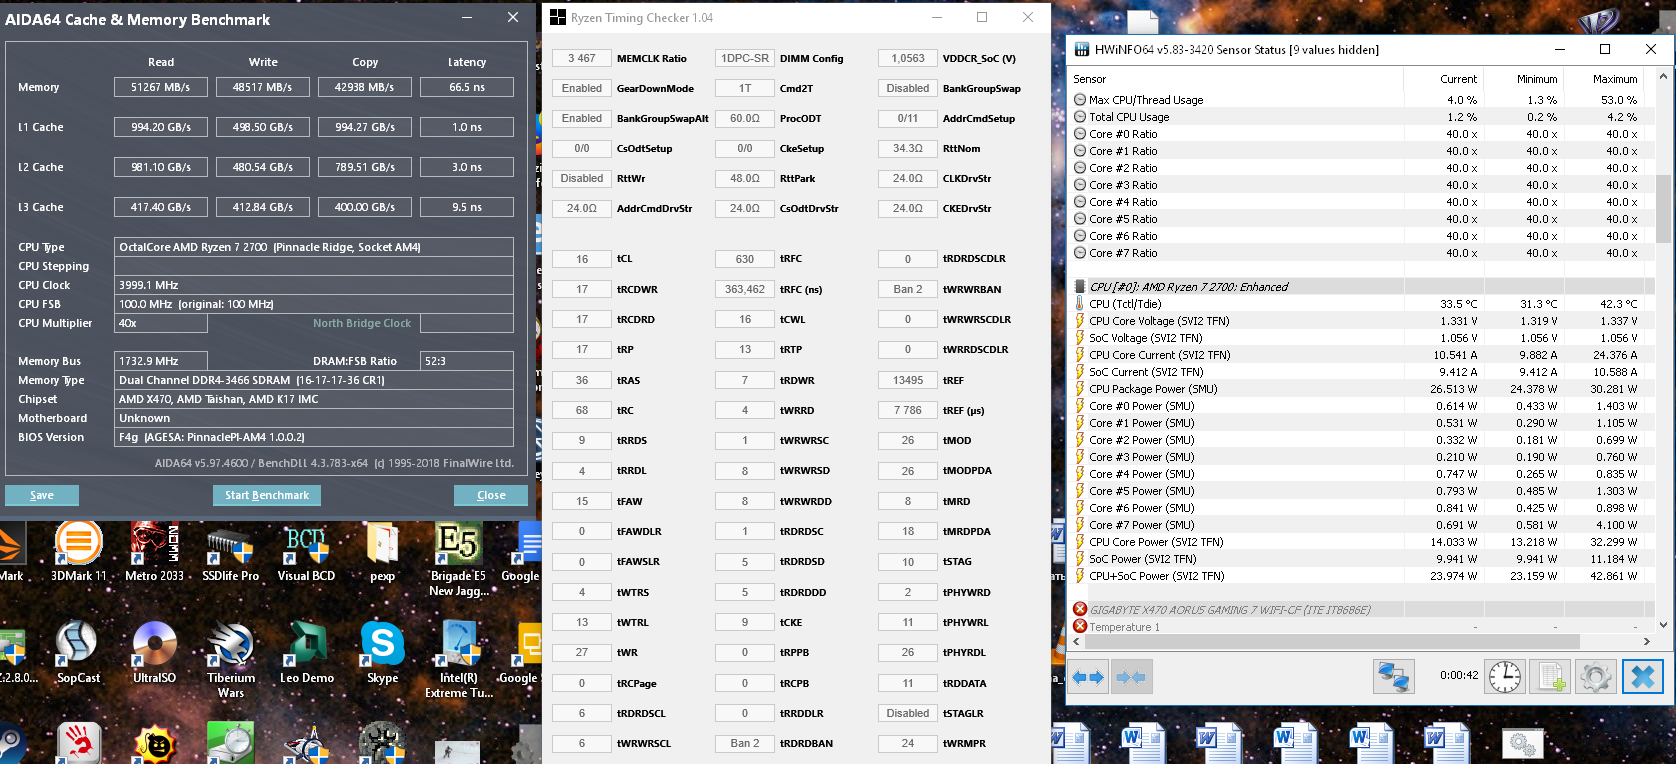Image resolution: width=1676 pixels, height=764 pixels.
Task: Click the tCL timing value field
Action: (582, 259)
